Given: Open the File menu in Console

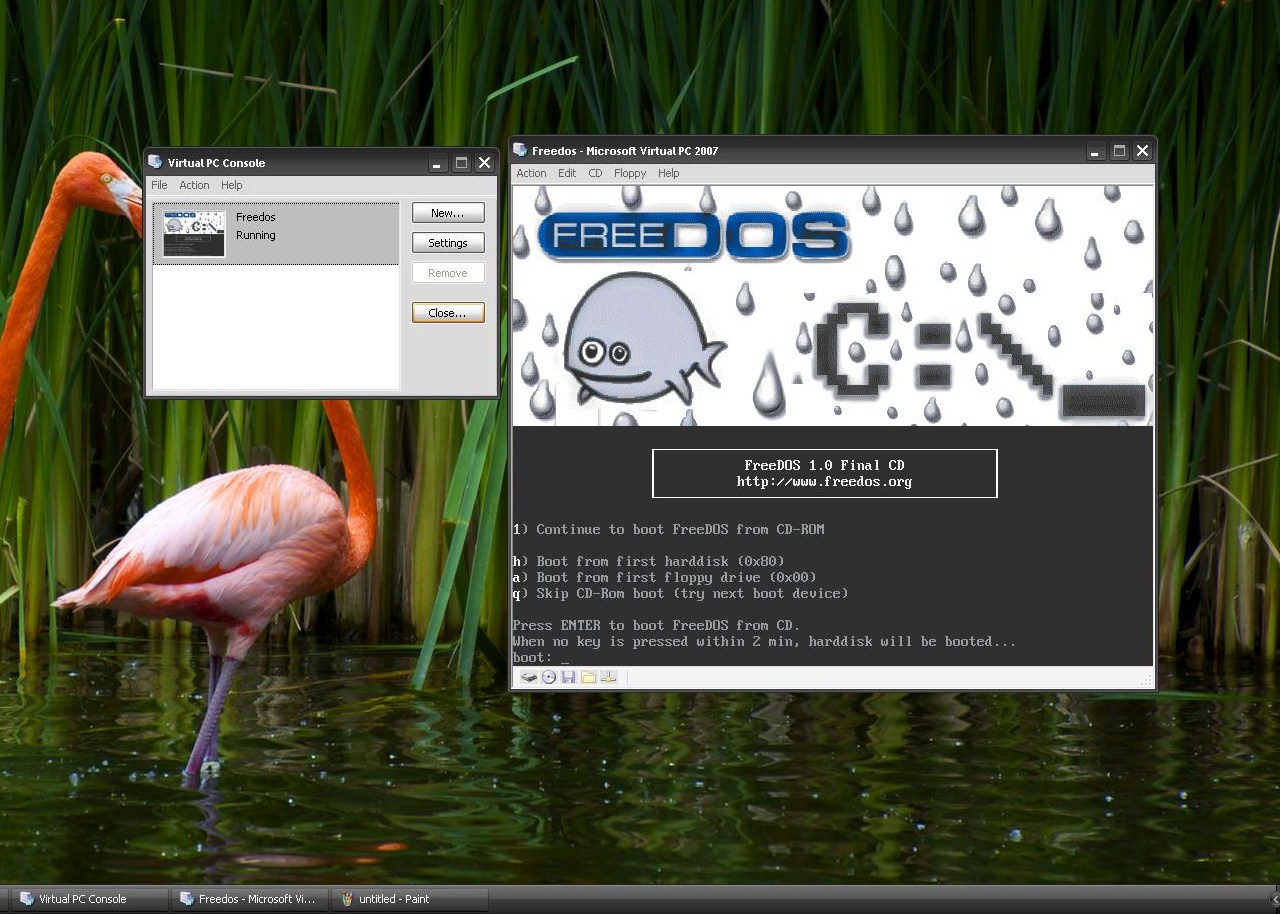Looking at the screenshot, I should click(159, 185).
